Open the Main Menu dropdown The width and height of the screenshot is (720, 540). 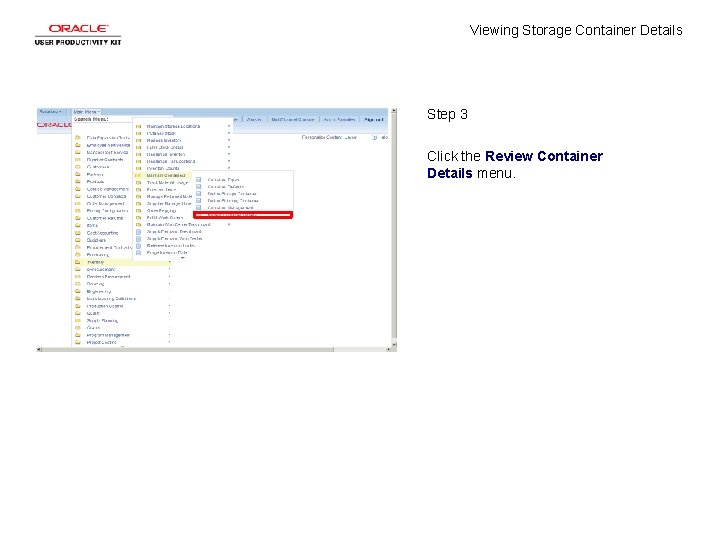[x=86, y=112]
